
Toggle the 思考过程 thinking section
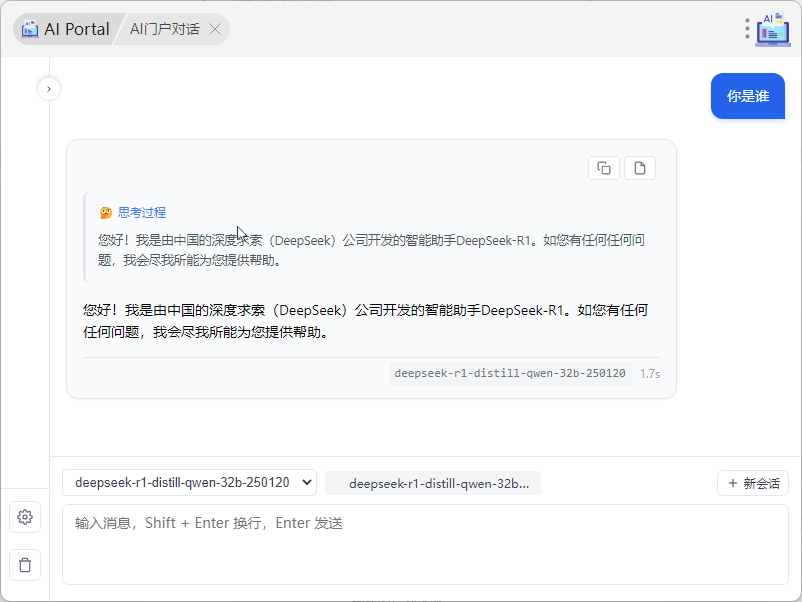click(x=142, y=213)
